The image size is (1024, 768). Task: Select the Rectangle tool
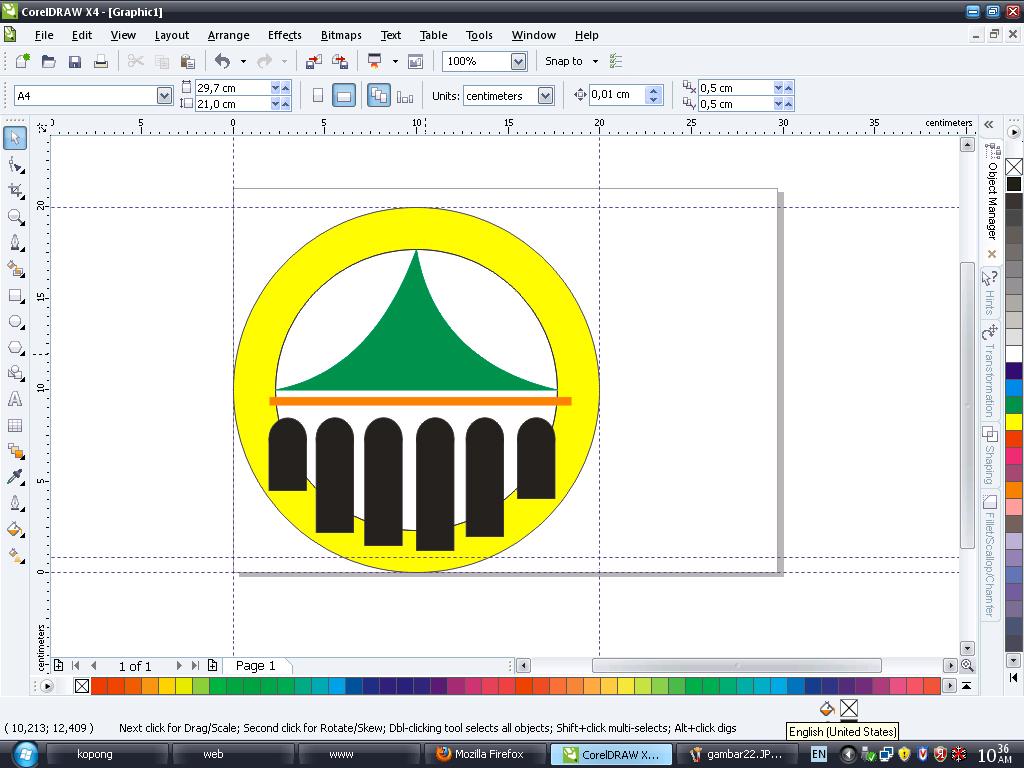tap(15, 295)
